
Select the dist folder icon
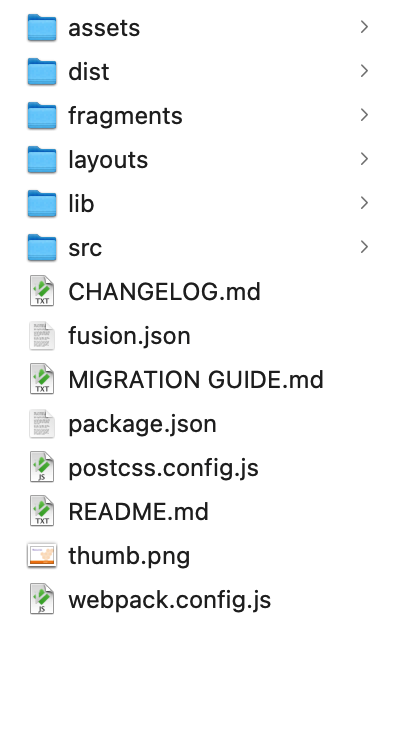click(42, 72)
